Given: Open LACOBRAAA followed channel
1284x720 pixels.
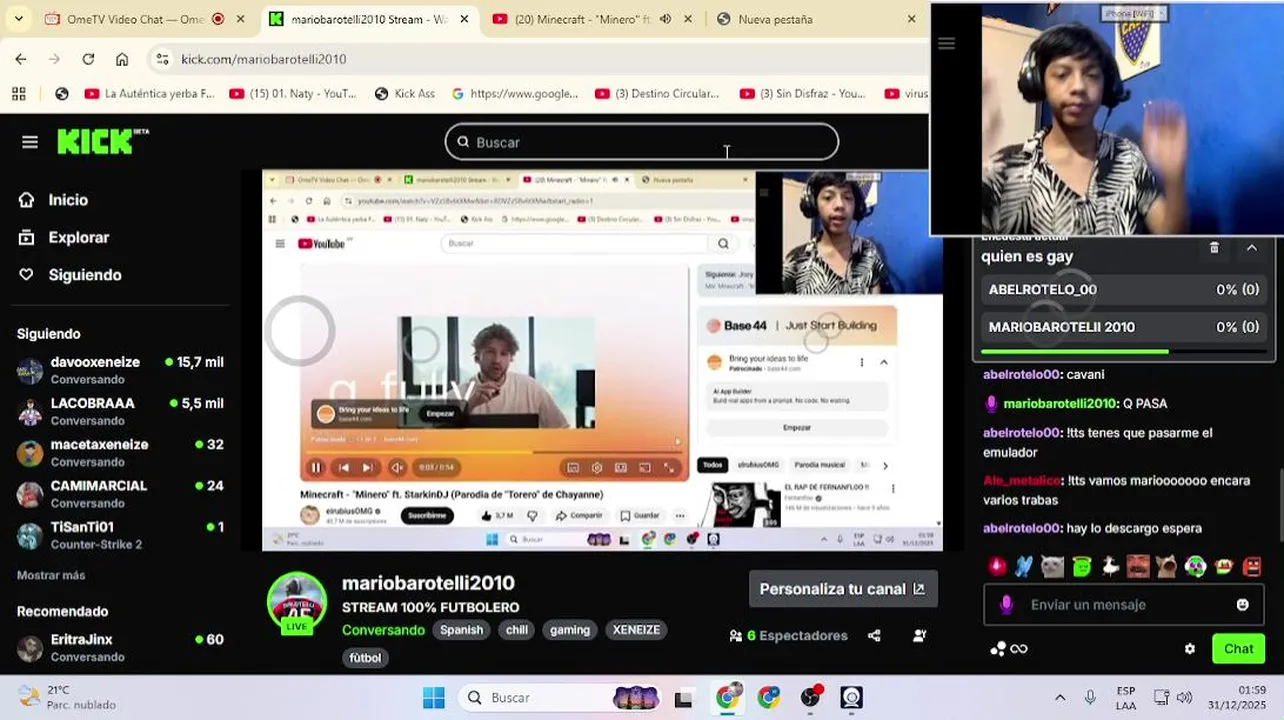Looking at the screenshot, I should (x=120, y=411).
